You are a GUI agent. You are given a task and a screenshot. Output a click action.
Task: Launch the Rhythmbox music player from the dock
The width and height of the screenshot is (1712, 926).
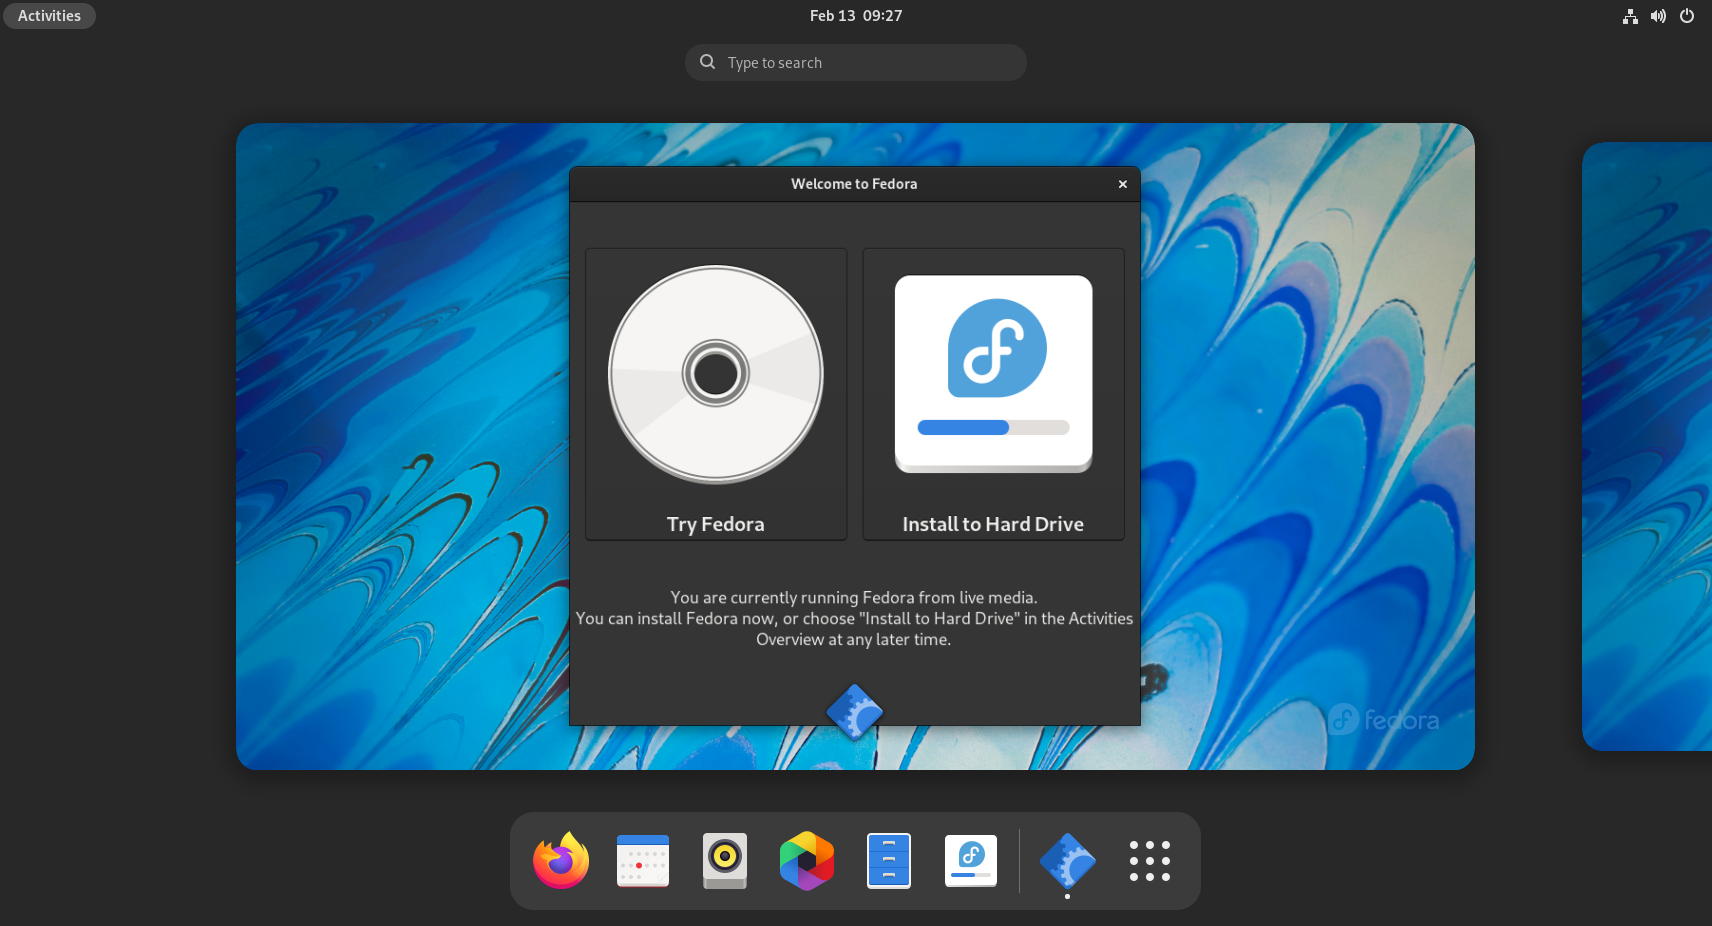[x=724, y=860]
